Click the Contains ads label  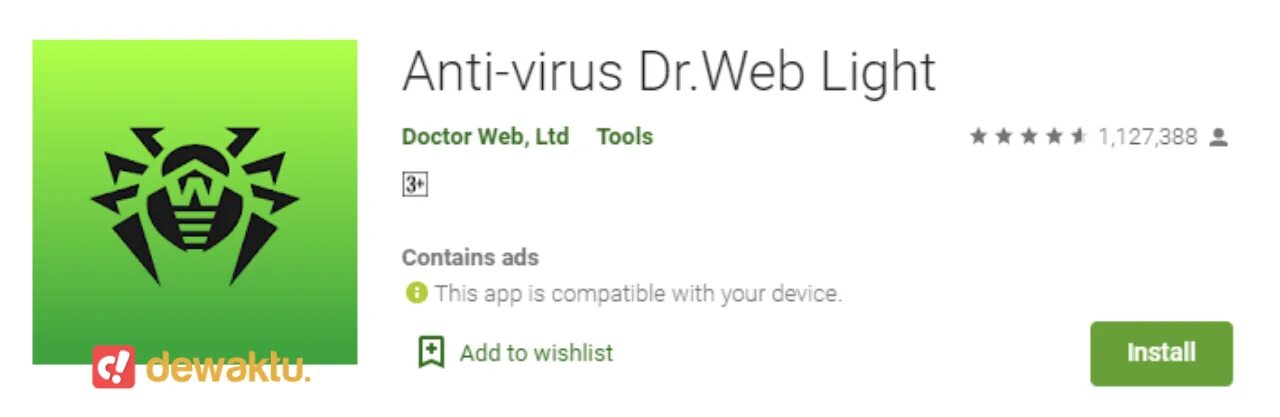[470, 258]
